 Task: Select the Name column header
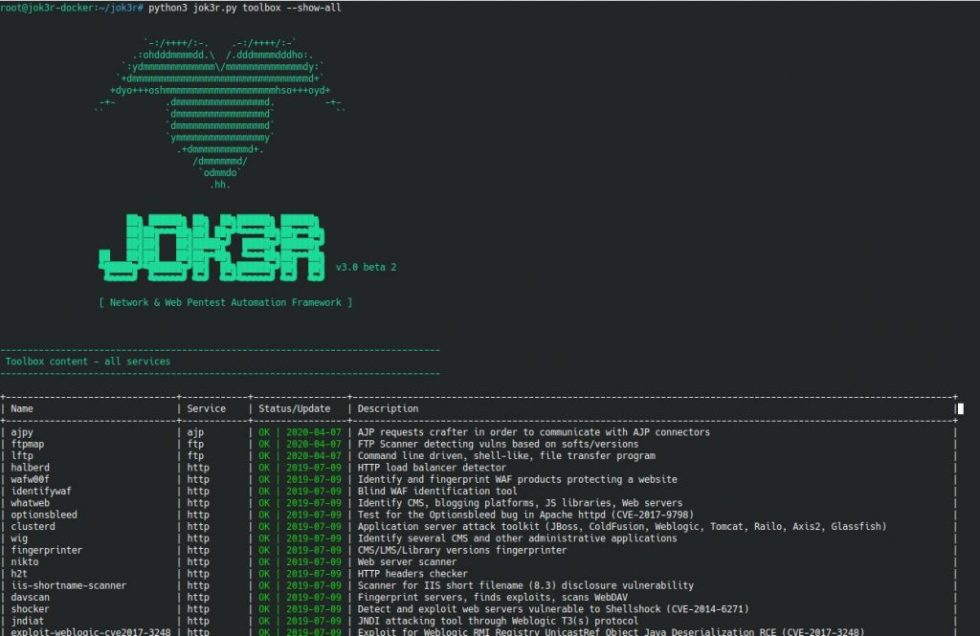[21, 408]
